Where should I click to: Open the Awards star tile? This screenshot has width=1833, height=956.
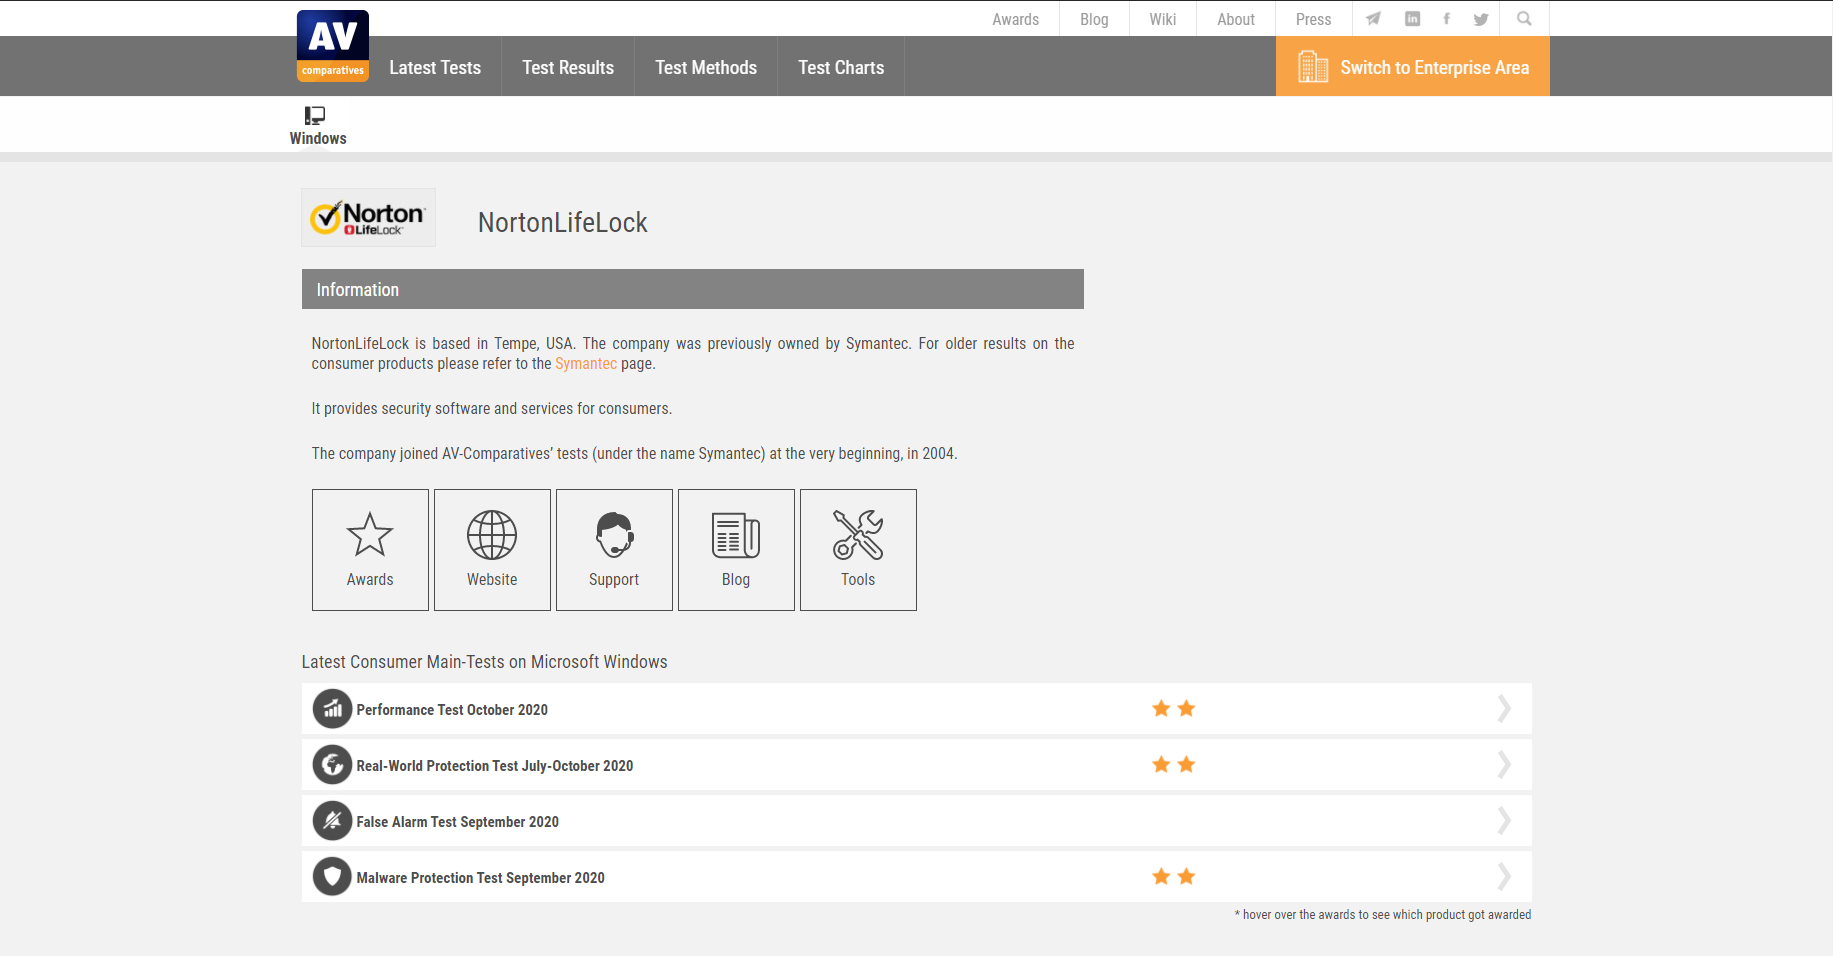(370, 549)
